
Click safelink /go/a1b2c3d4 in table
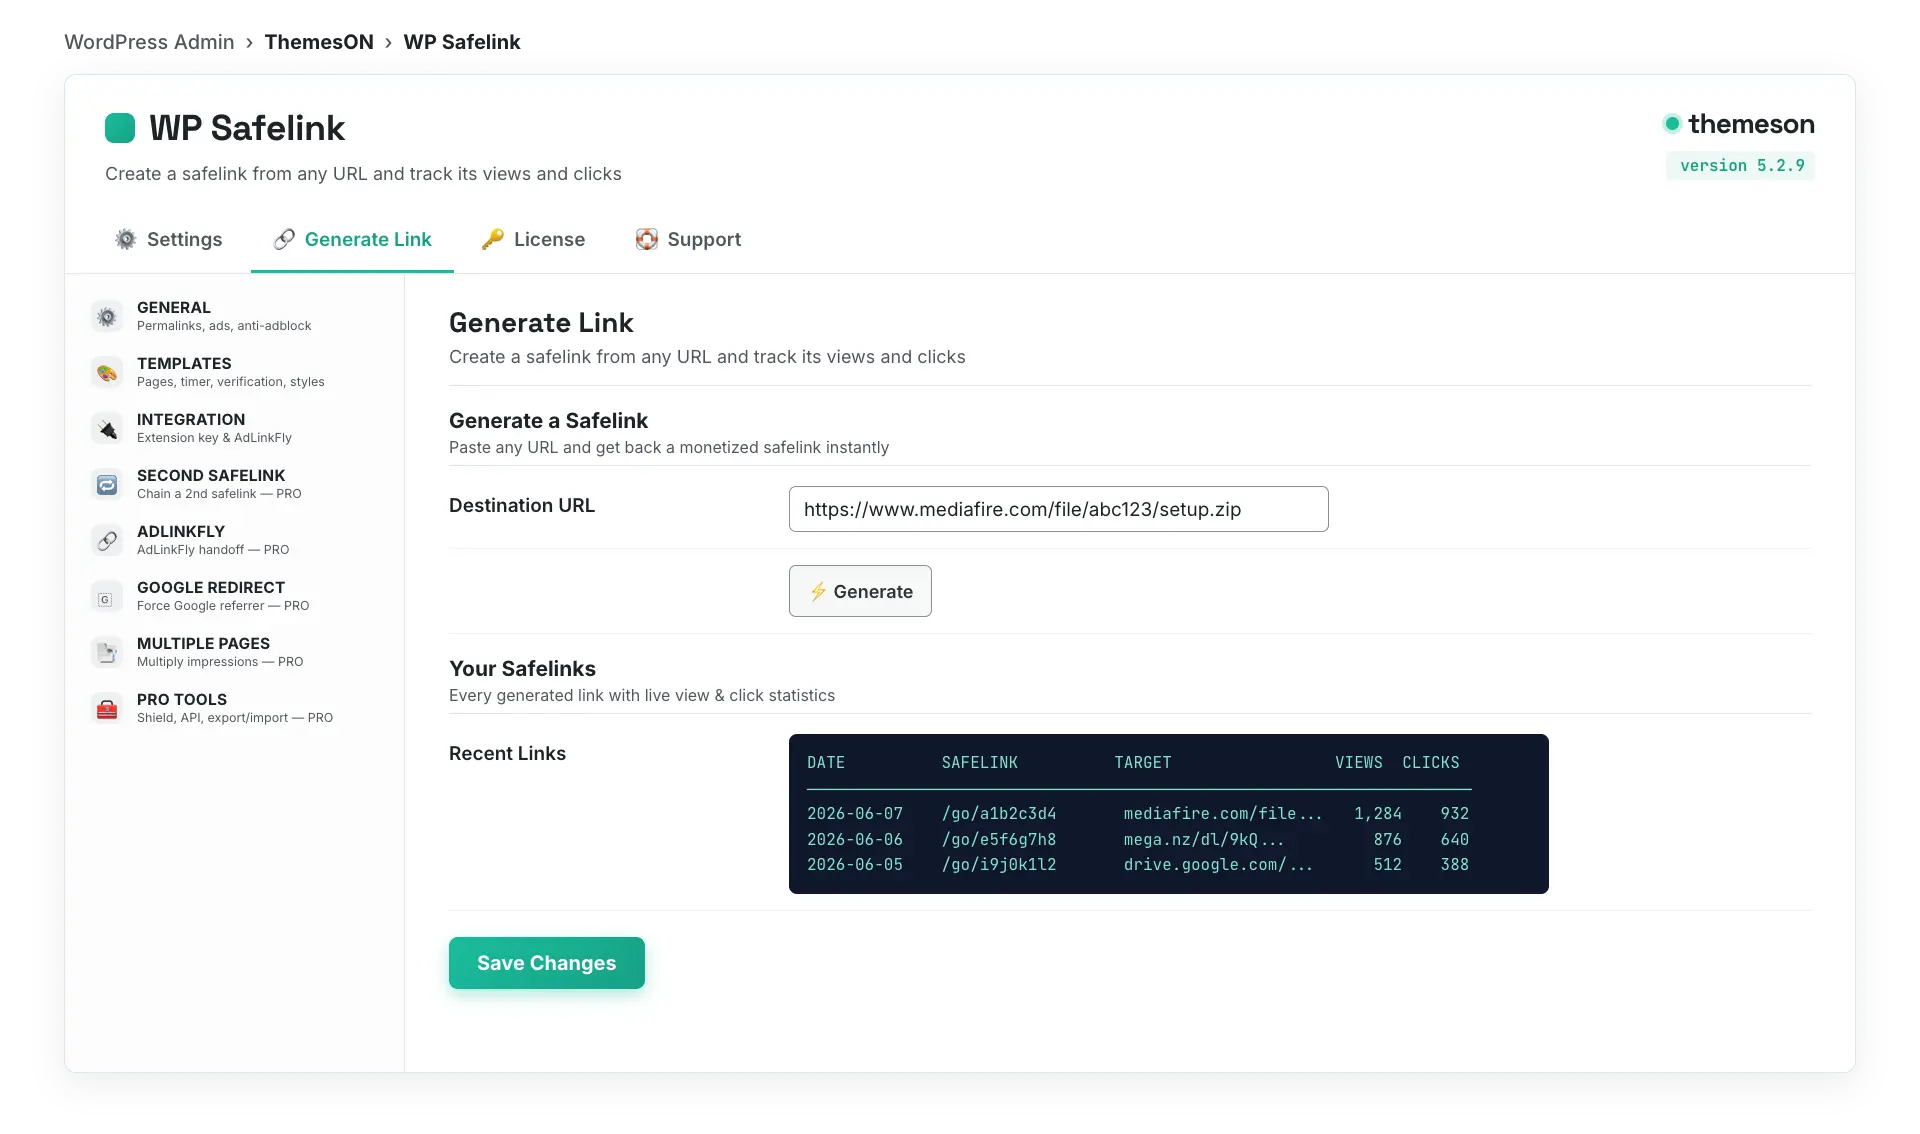pos(999,813)
